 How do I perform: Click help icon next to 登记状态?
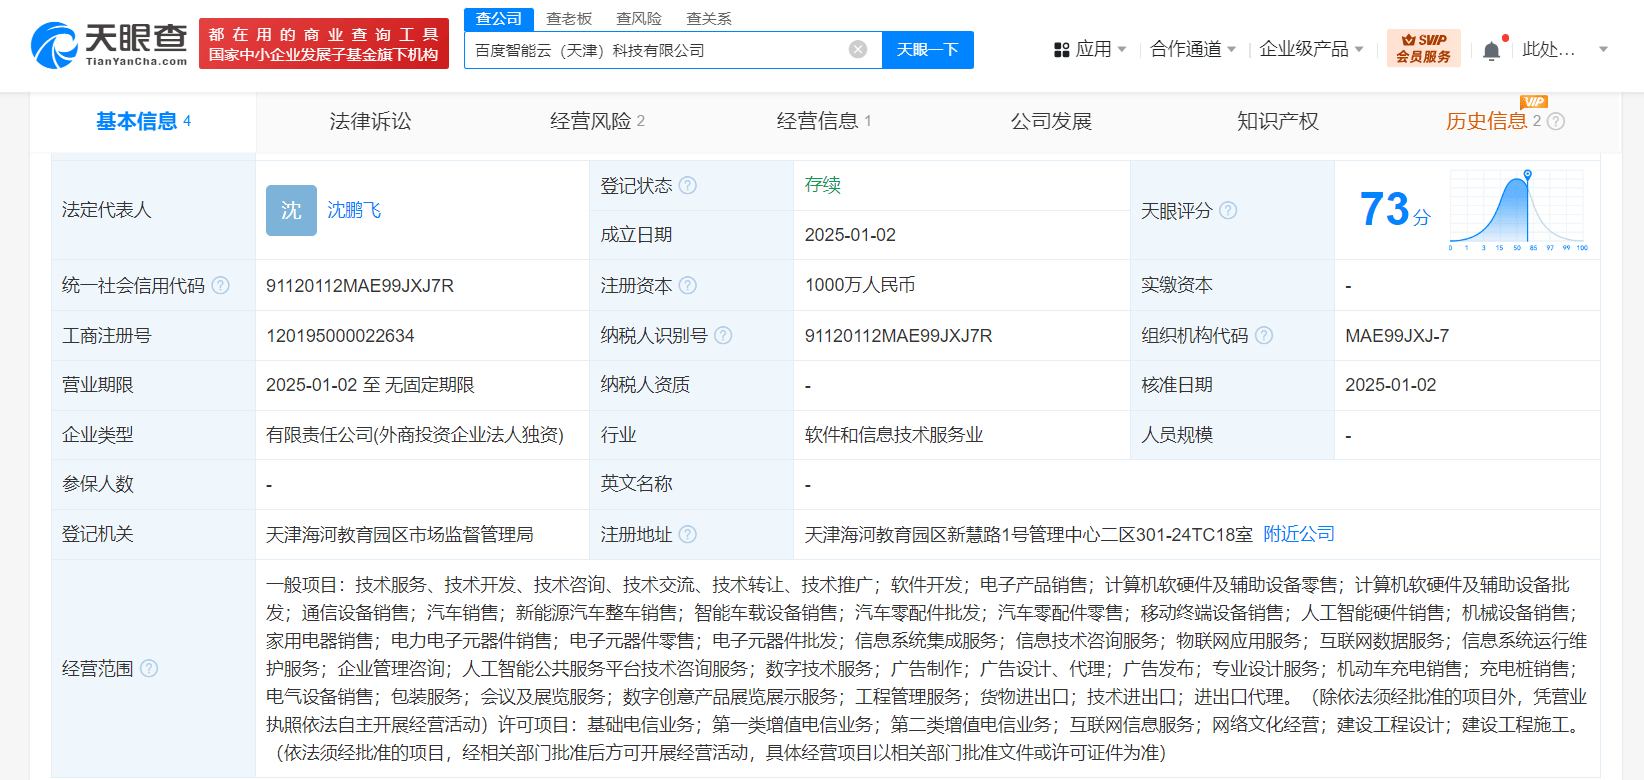click(688, 185)
